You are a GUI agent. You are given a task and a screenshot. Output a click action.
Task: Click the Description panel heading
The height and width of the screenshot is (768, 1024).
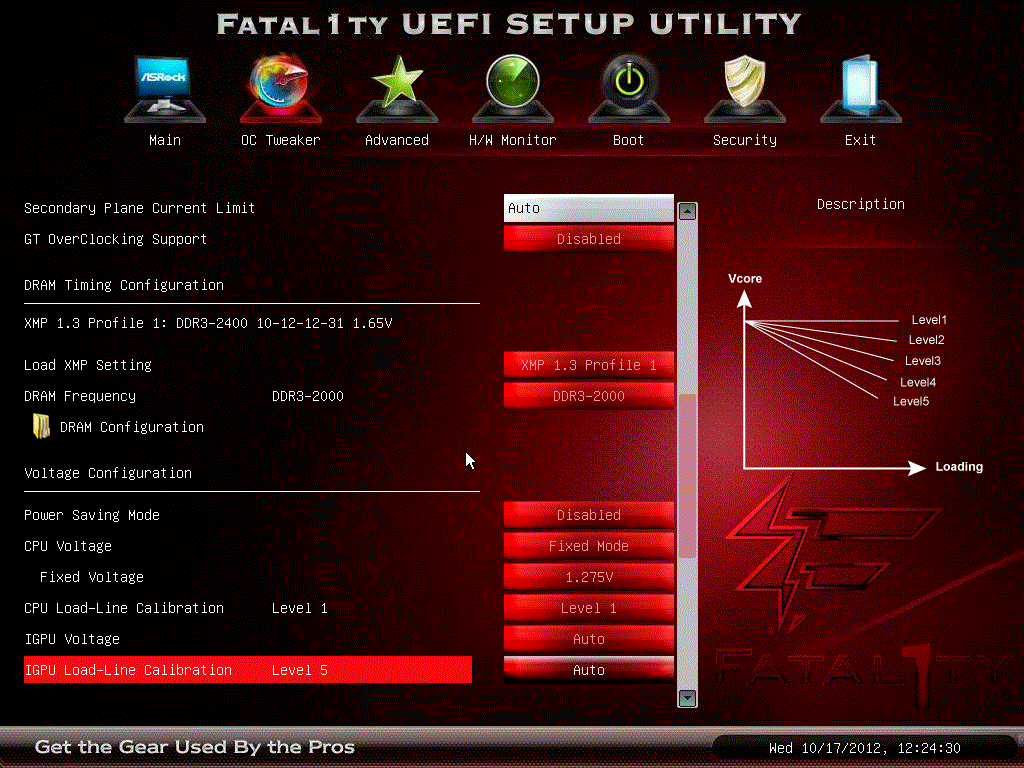pos(861,204)
